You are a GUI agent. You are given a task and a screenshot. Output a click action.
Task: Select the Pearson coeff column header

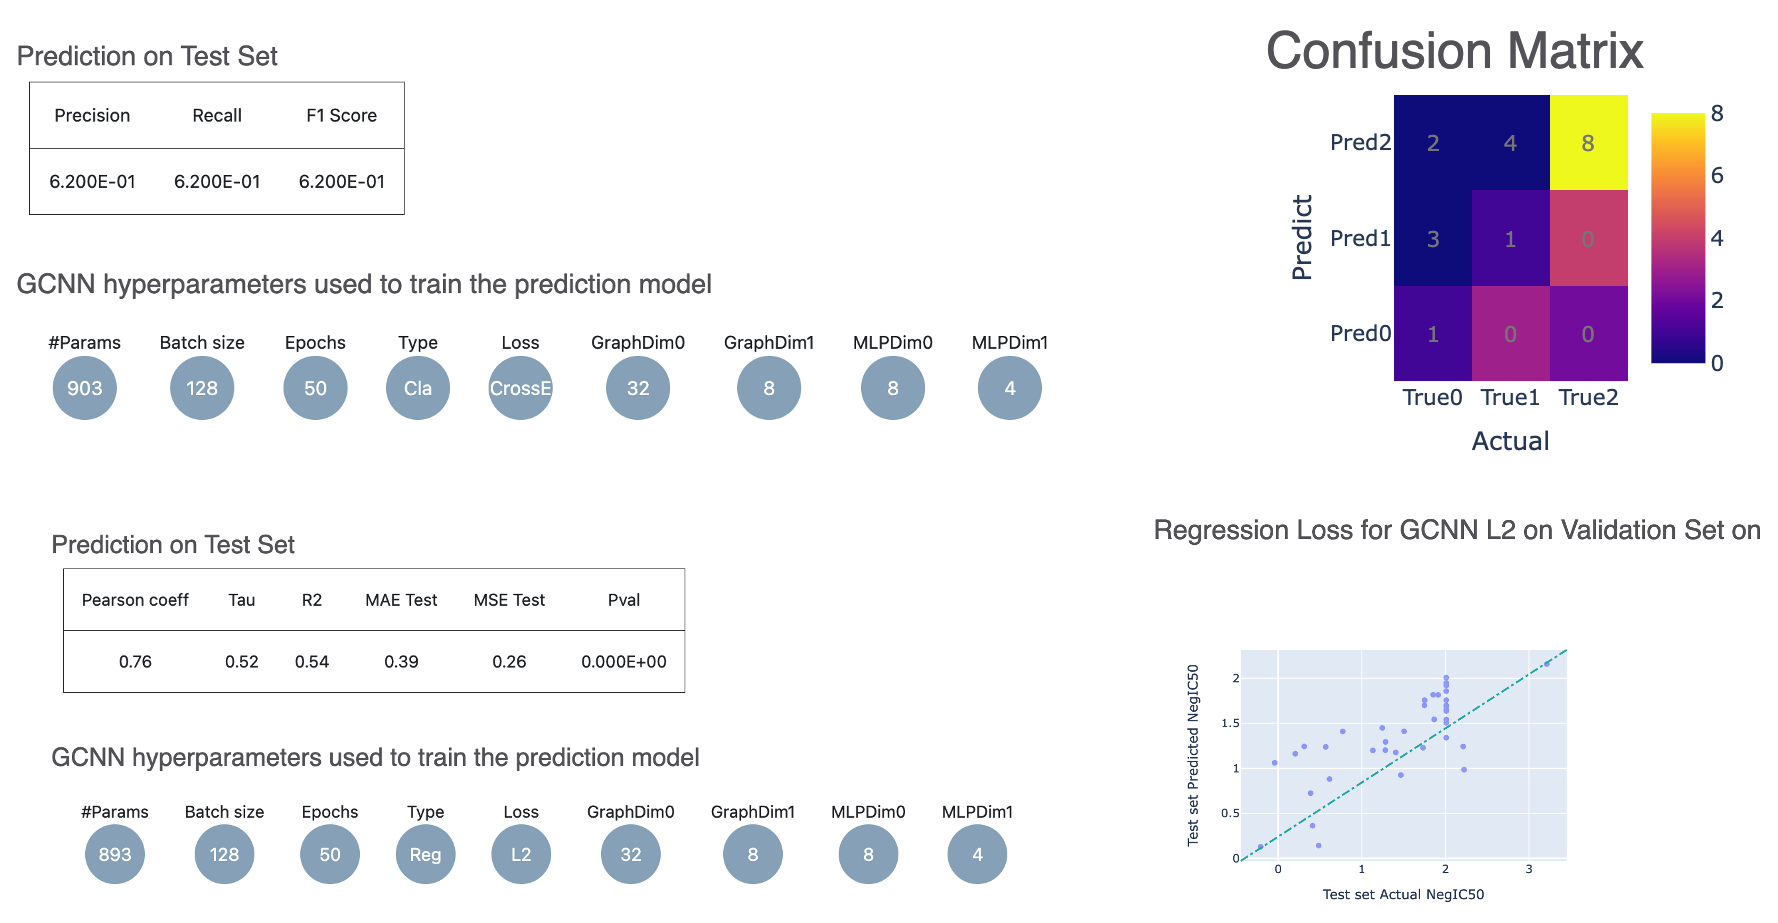coord(135,600)
